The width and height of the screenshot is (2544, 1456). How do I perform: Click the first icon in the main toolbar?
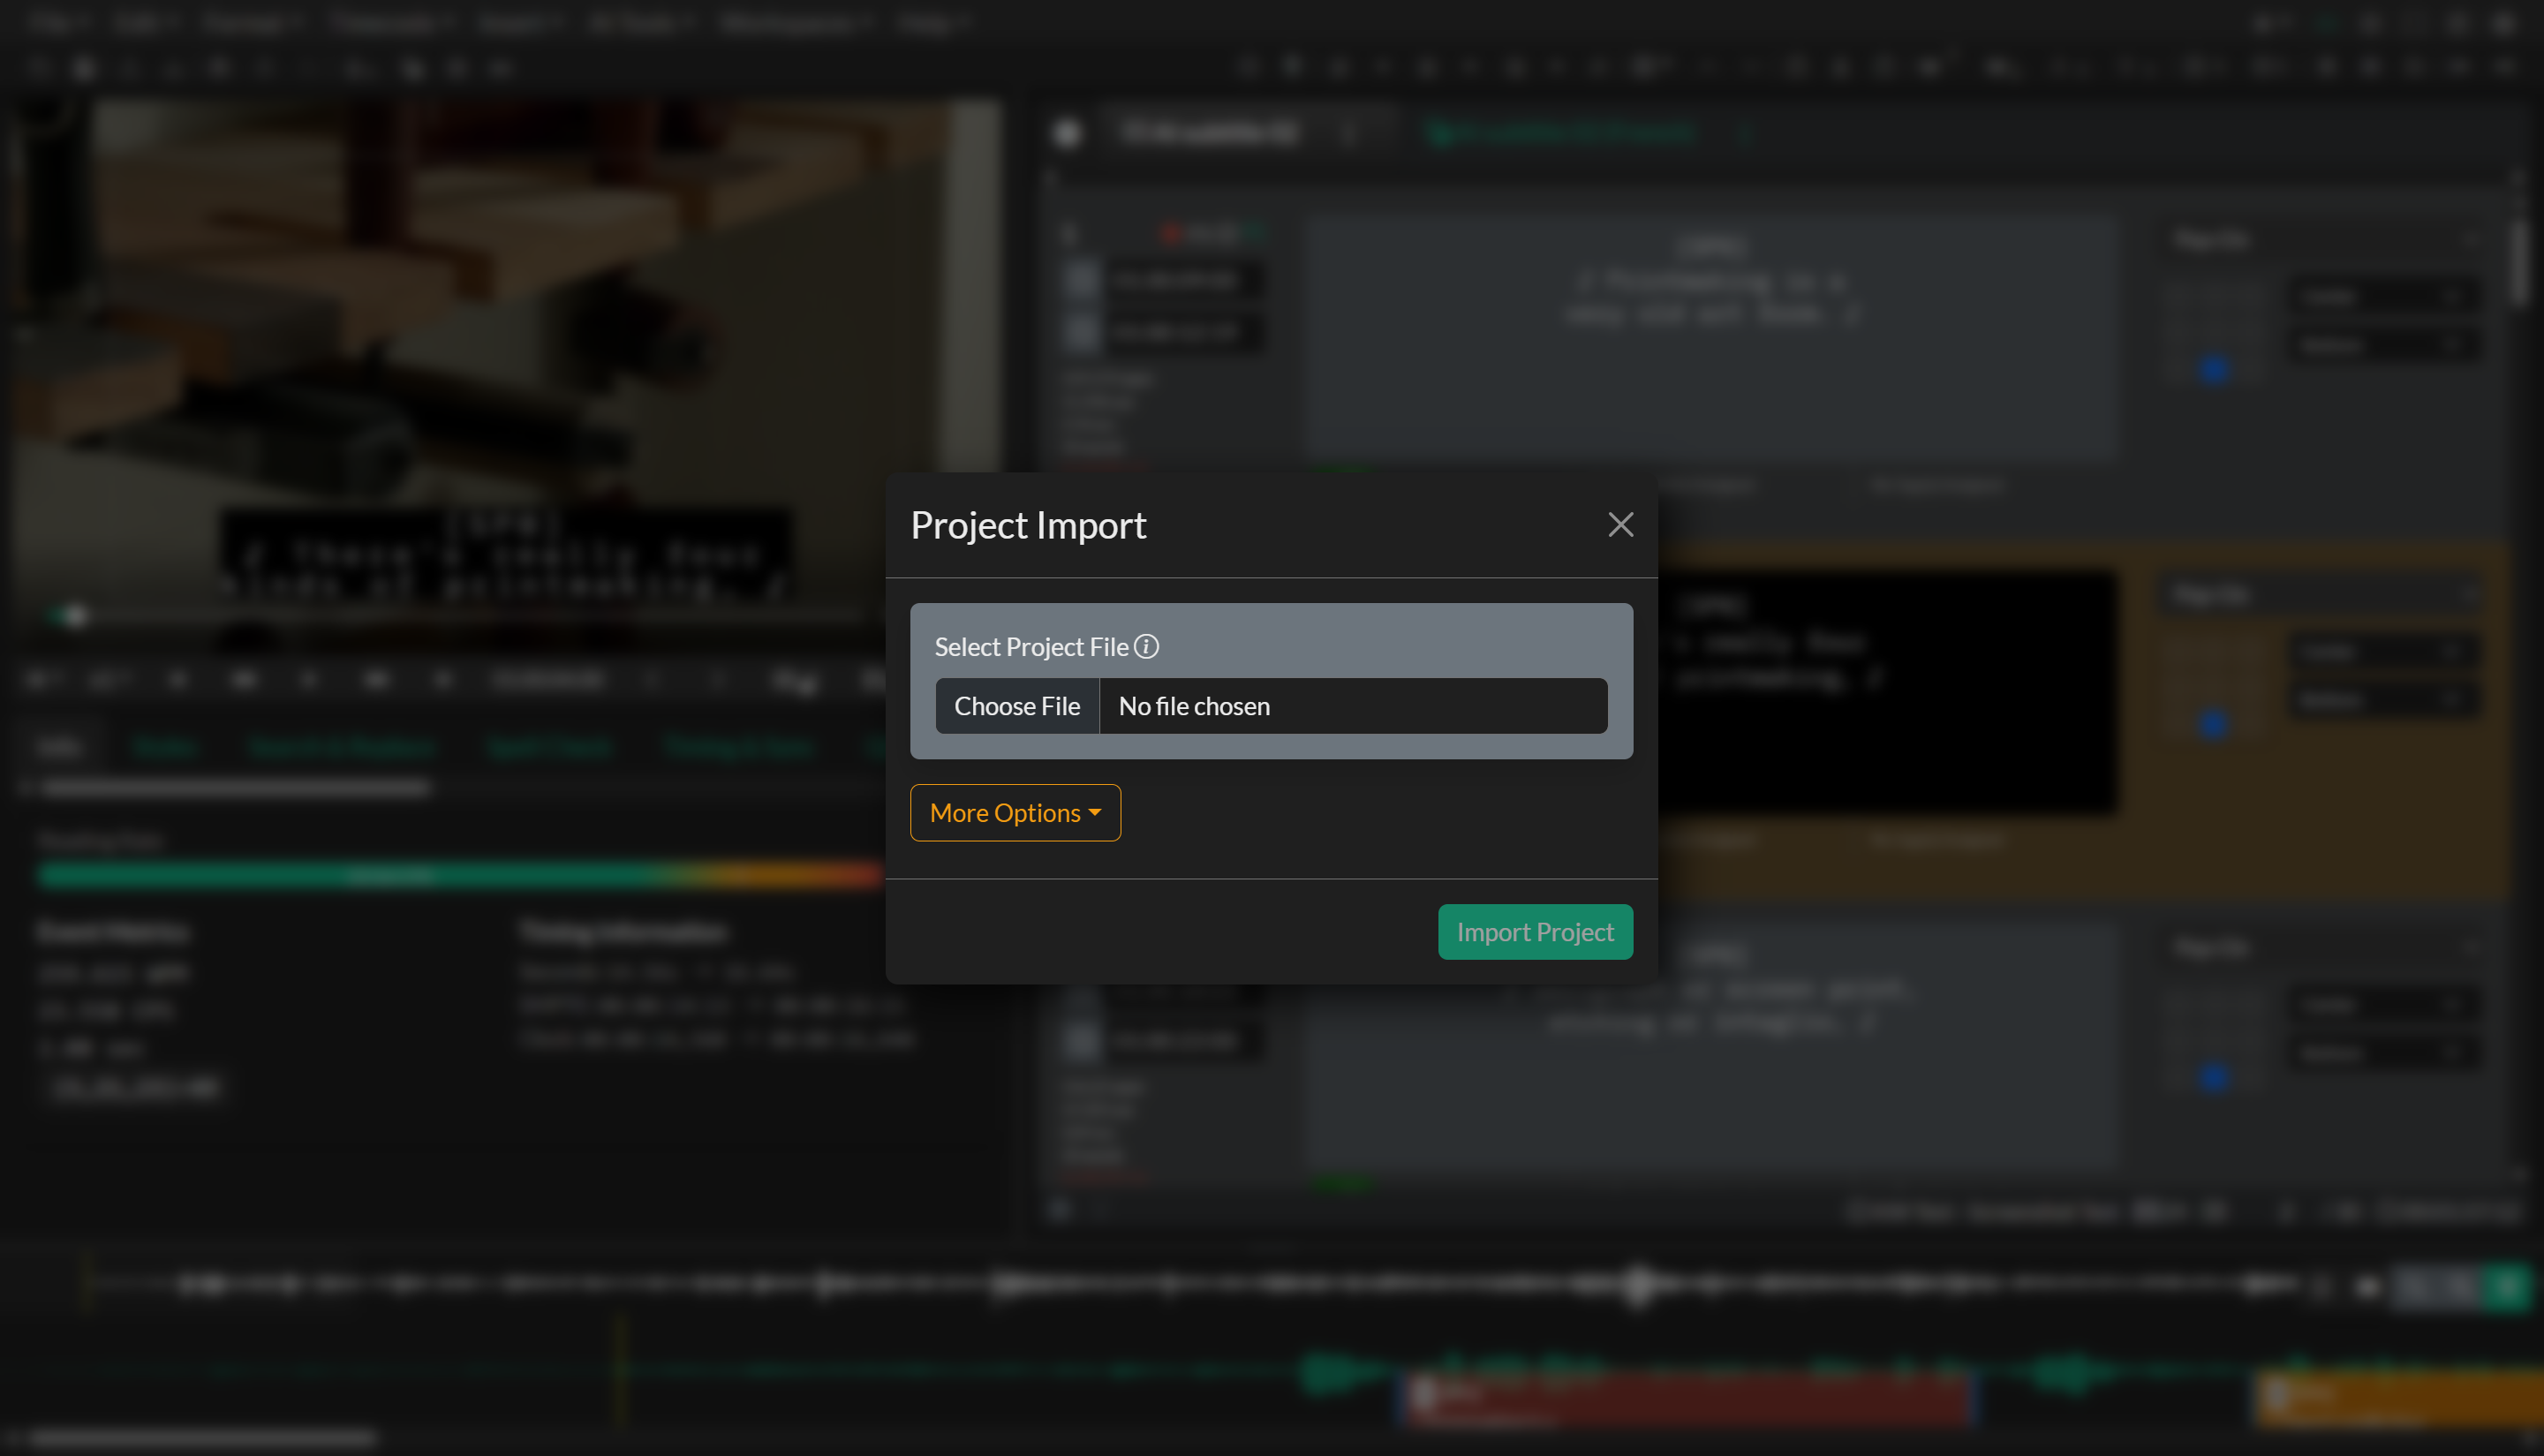pyautogui.click(x=40, y=67)
